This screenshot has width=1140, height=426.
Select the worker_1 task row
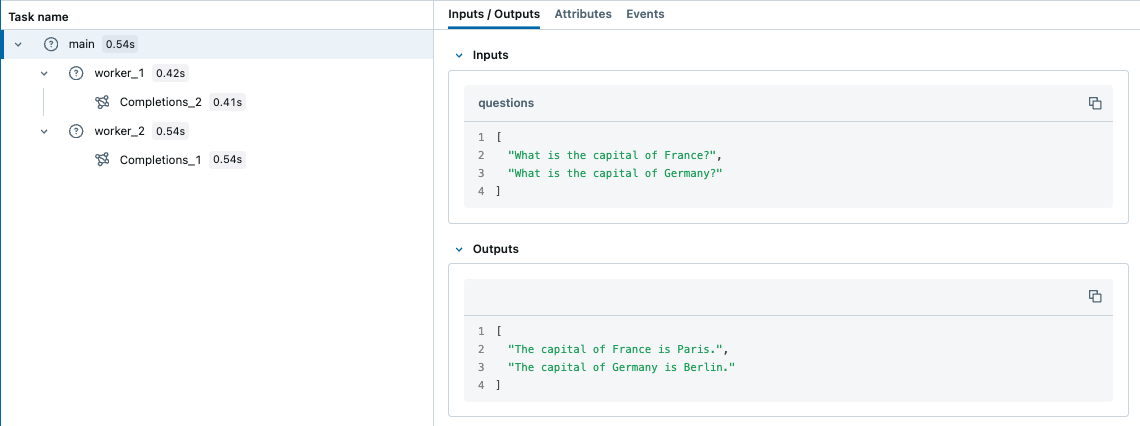click(119, 73)
